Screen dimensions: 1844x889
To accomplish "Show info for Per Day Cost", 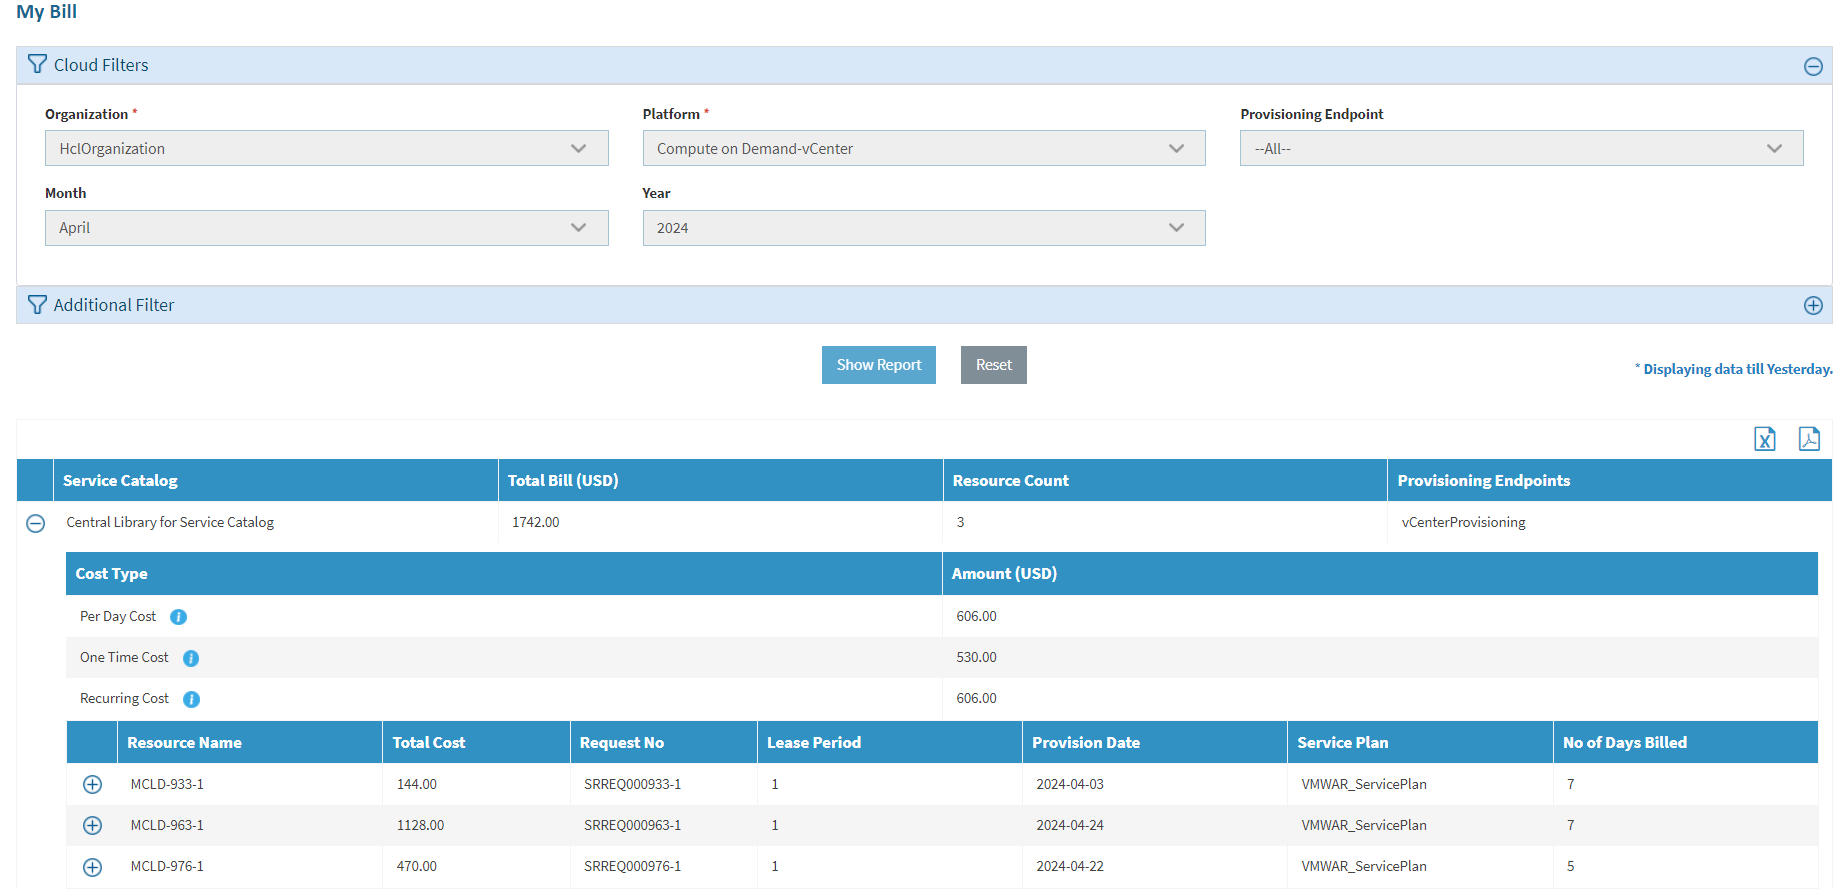I will (x=178, y=617).
